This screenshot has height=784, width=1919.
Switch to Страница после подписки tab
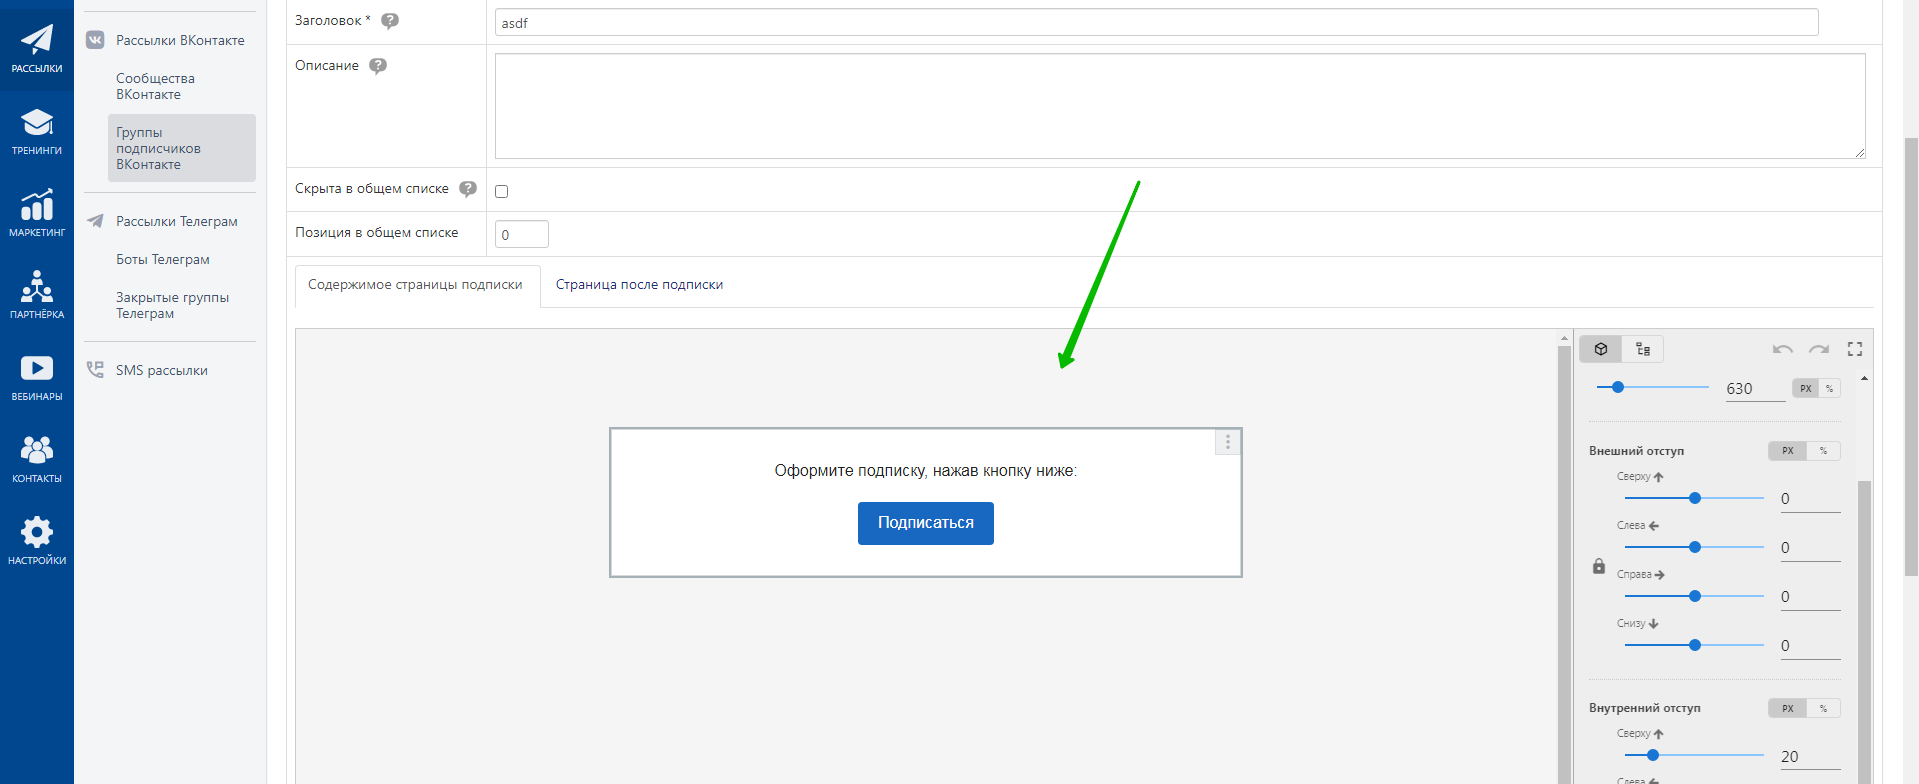pyautogui.click(x=639, y=285)
